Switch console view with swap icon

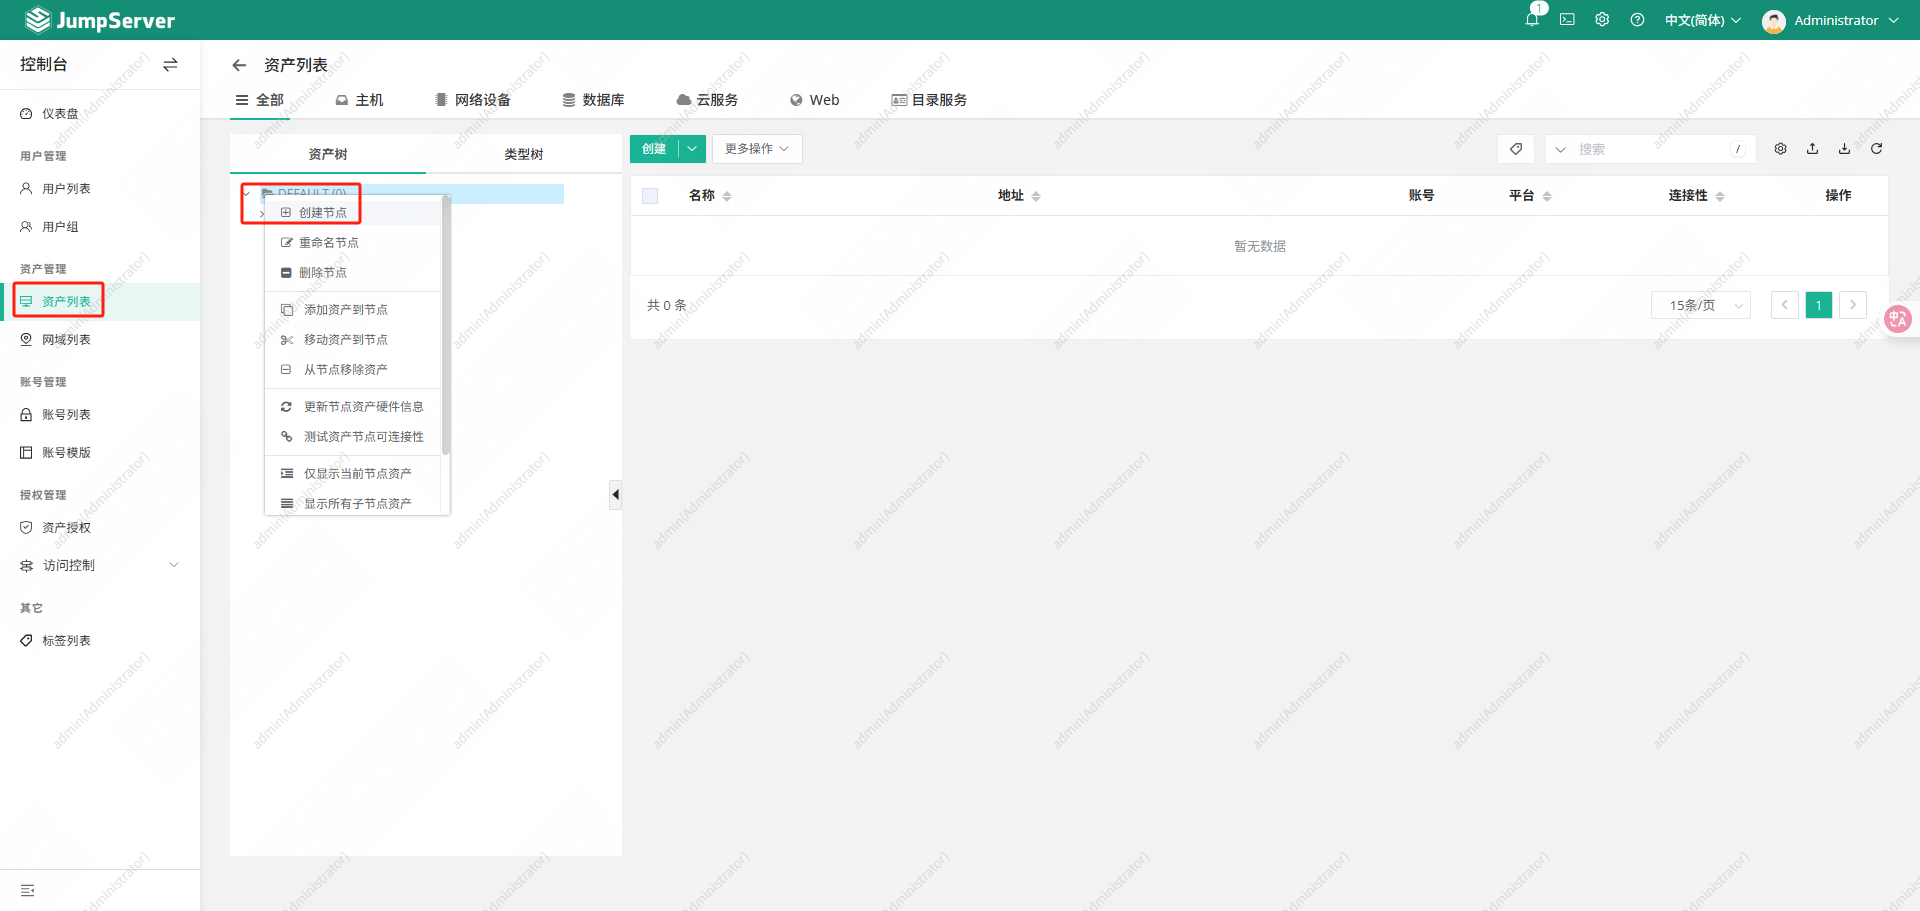tap(170, 64)
